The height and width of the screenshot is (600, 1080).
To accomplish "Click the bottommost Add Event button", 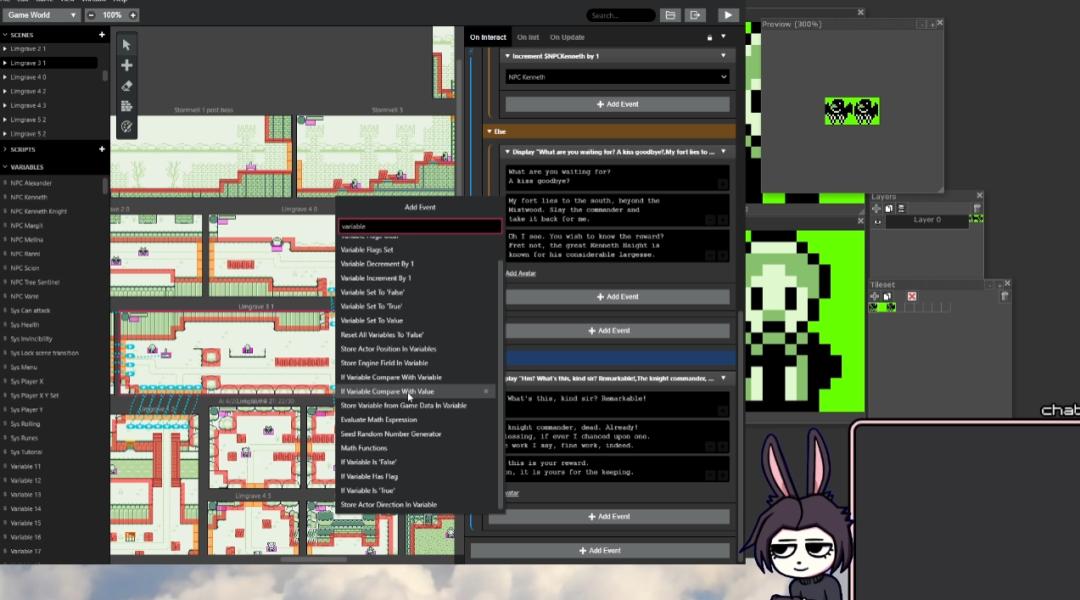I will tap(599, 550).
